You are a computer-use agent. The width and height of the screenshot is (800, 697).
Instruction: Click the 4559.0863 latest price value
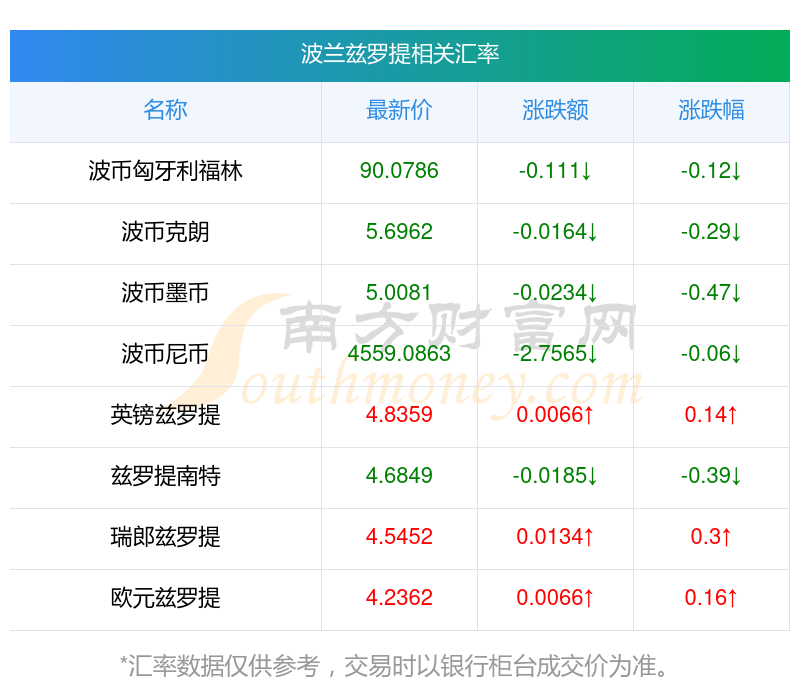[399, 354]
